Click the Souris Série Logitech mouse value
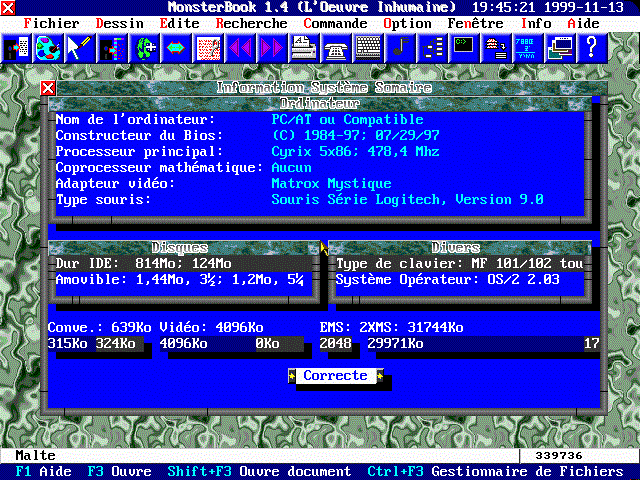The height and width of the screenshot is (480, 640). tap(407, 200)
